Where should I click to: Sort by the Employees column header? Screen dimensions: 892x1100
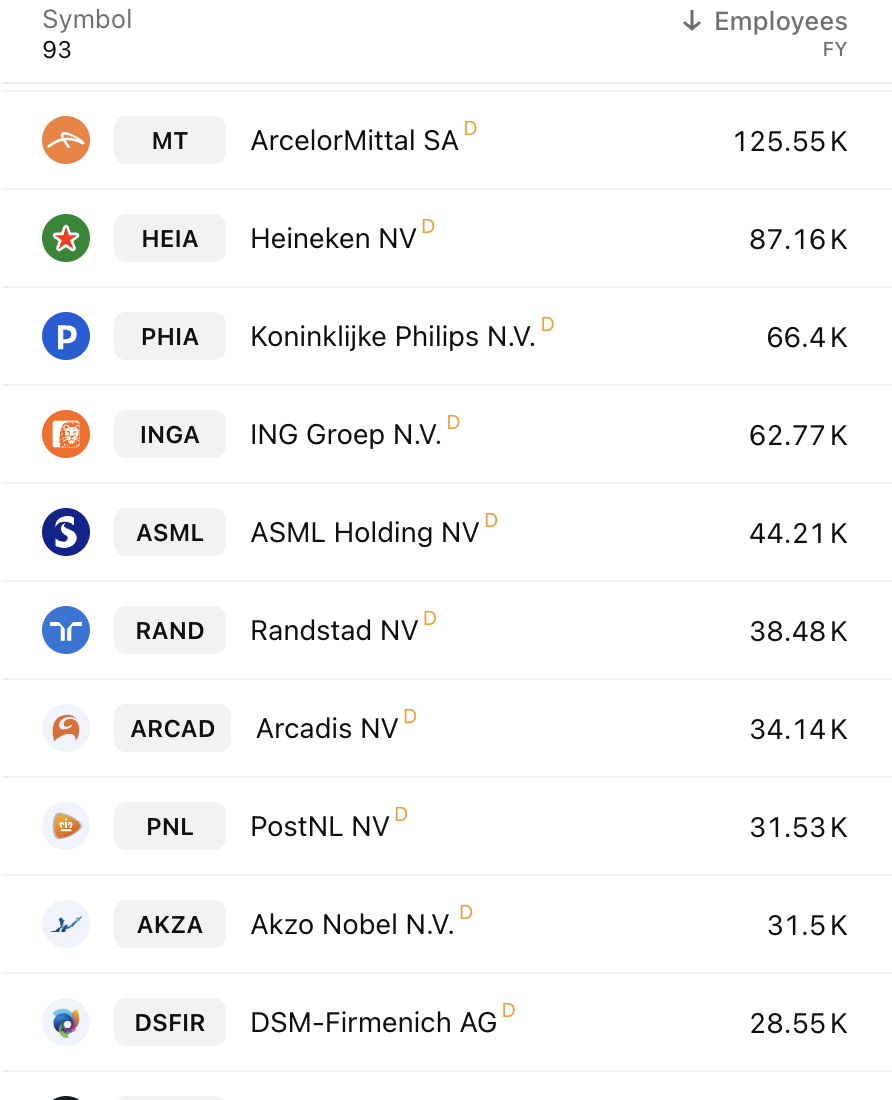780,21
